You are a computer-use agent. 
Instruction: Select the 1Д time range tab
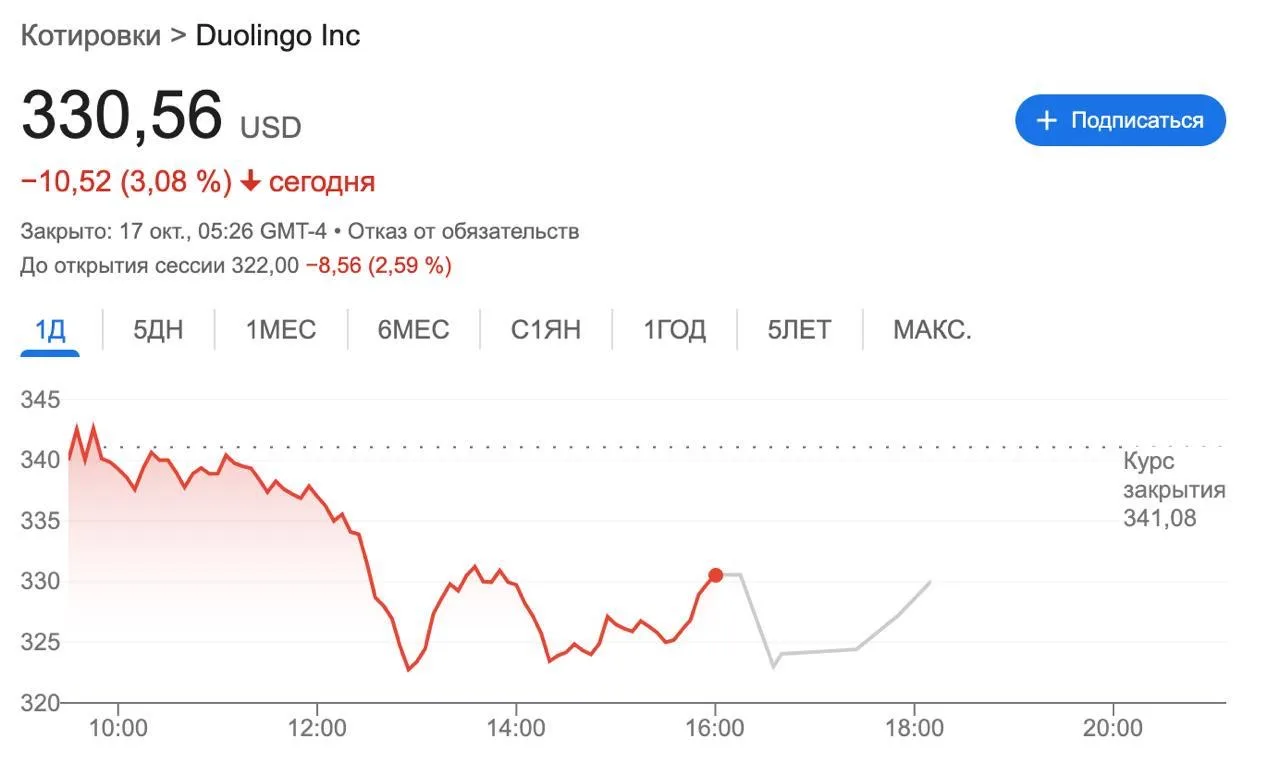[x=50, y=330]
